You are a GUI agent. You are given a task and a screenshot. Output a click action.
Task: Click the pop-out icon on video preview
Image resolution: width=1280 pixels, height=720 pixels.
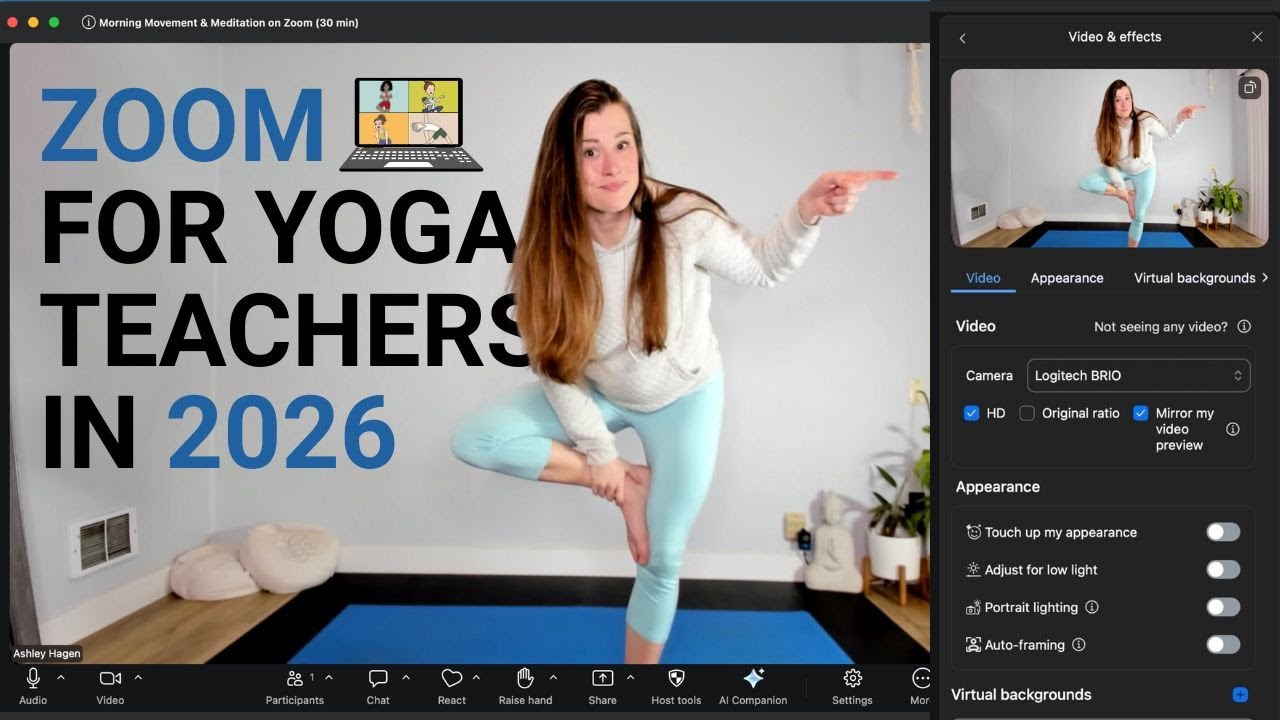pos(1249,88)
